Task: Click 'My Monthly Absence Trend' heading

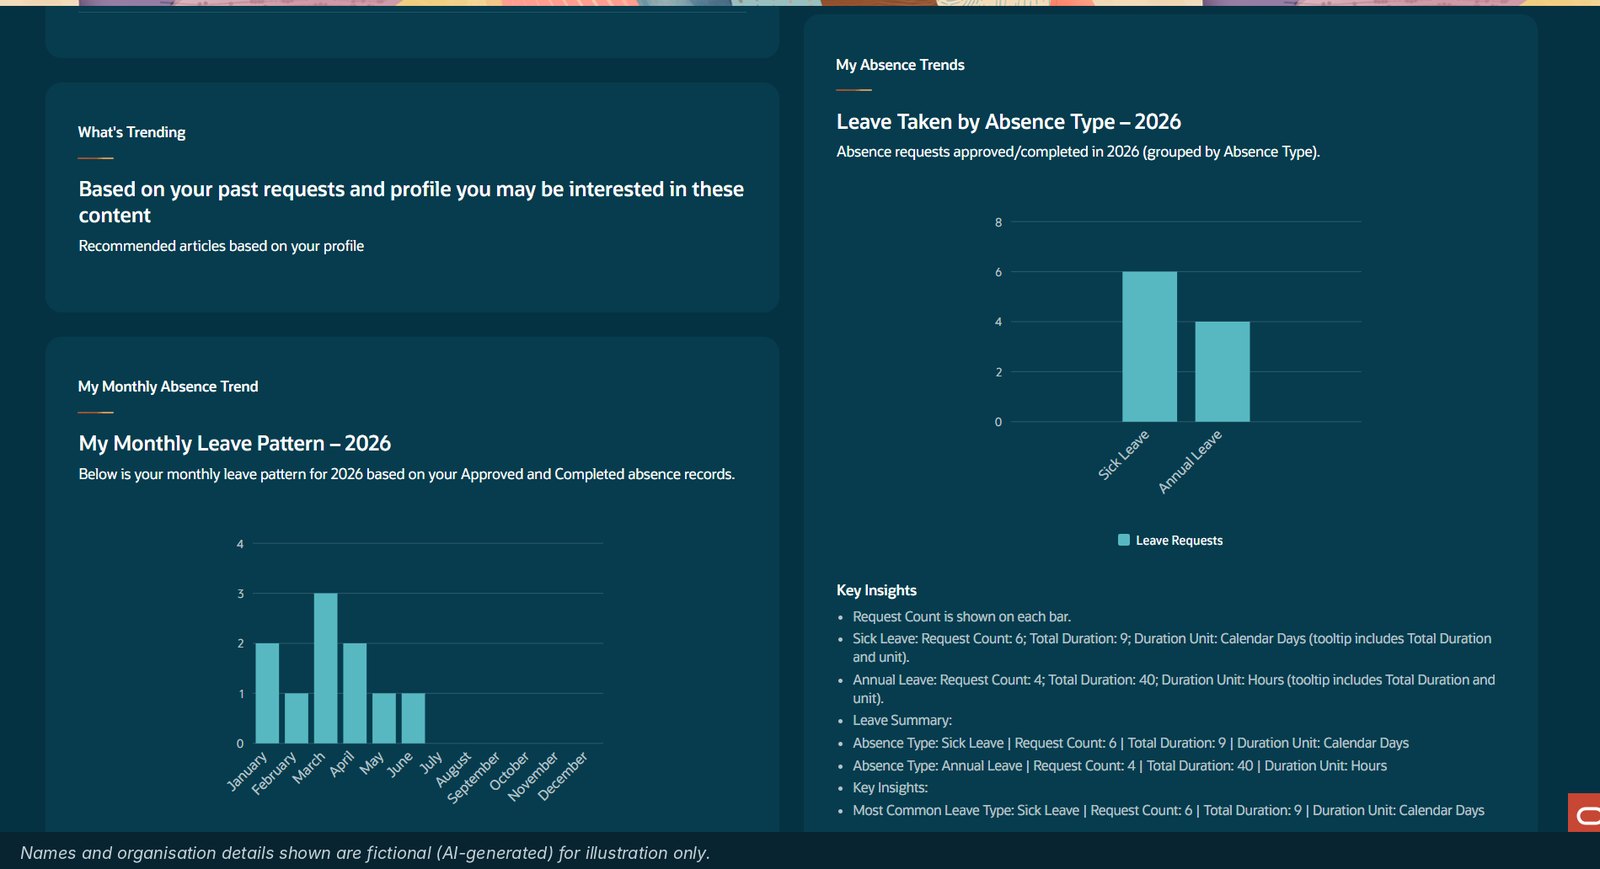Action: coord(168,386)
